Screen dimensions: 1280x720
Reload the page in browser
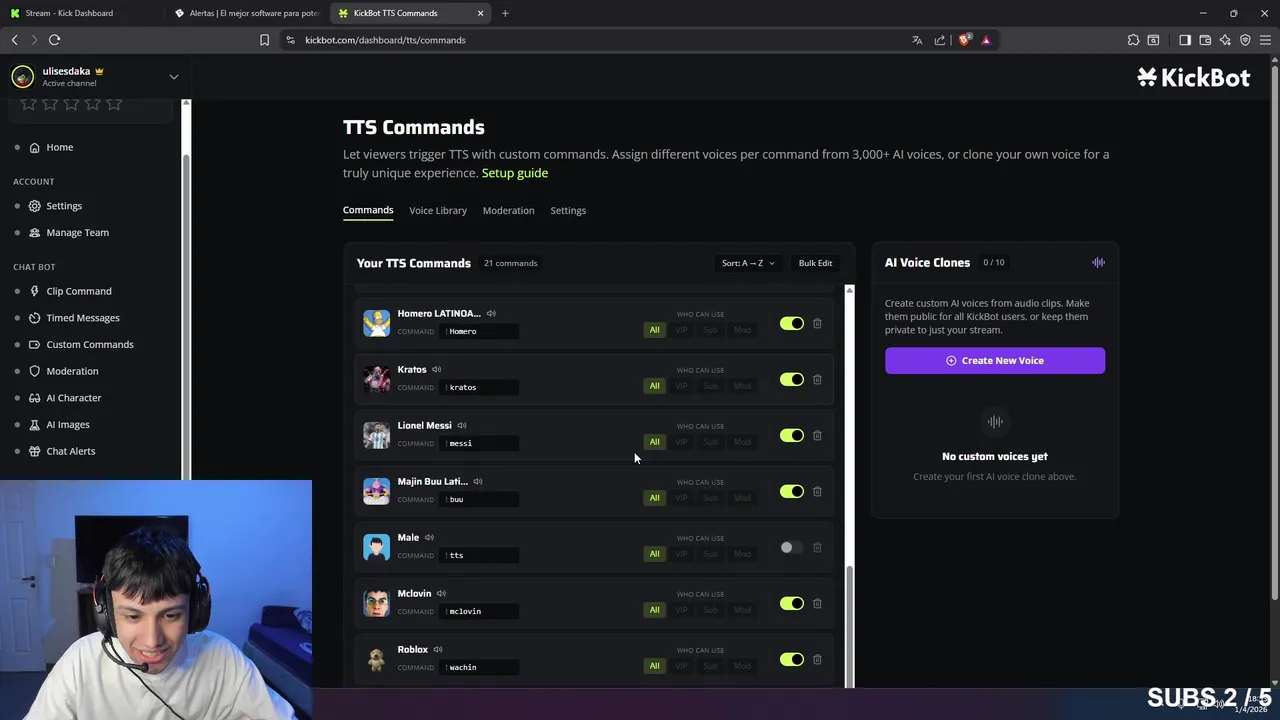[x=54, y=40]
